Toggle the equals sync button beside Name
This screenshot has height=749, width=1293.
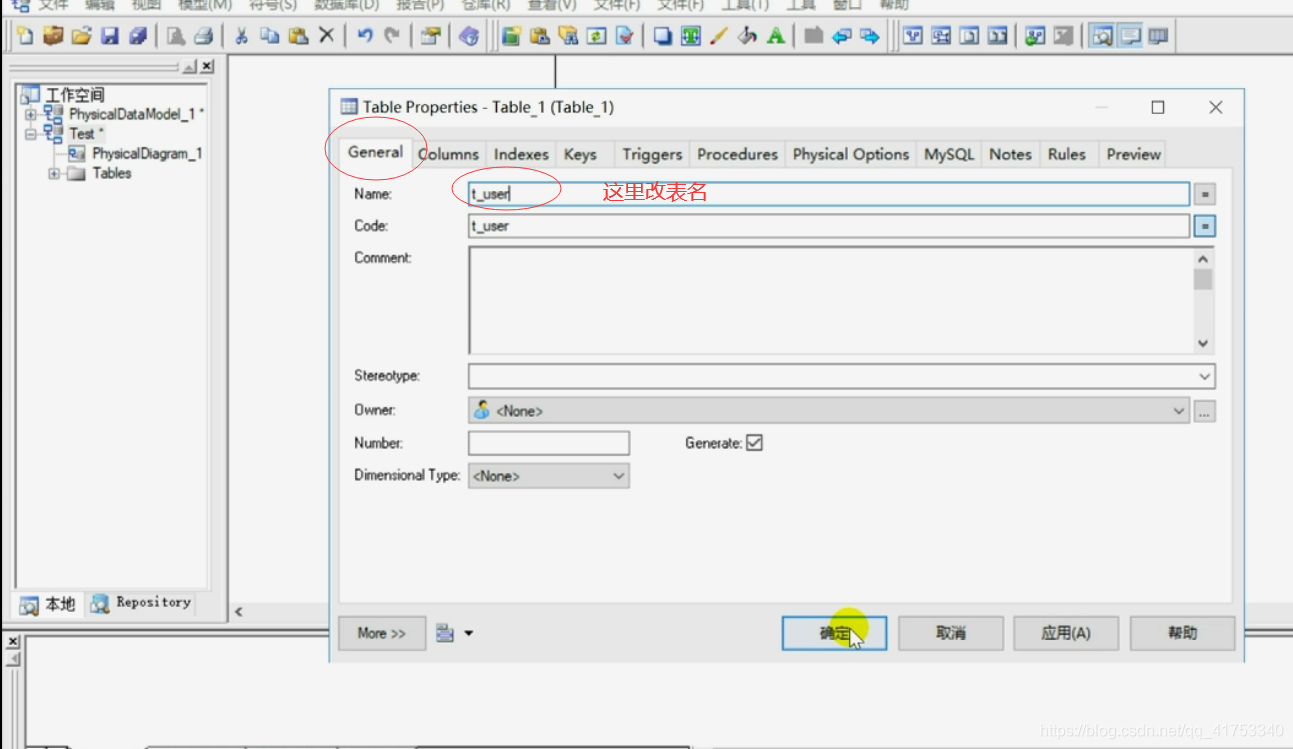pyautogui.click(x=1205, y=194)
